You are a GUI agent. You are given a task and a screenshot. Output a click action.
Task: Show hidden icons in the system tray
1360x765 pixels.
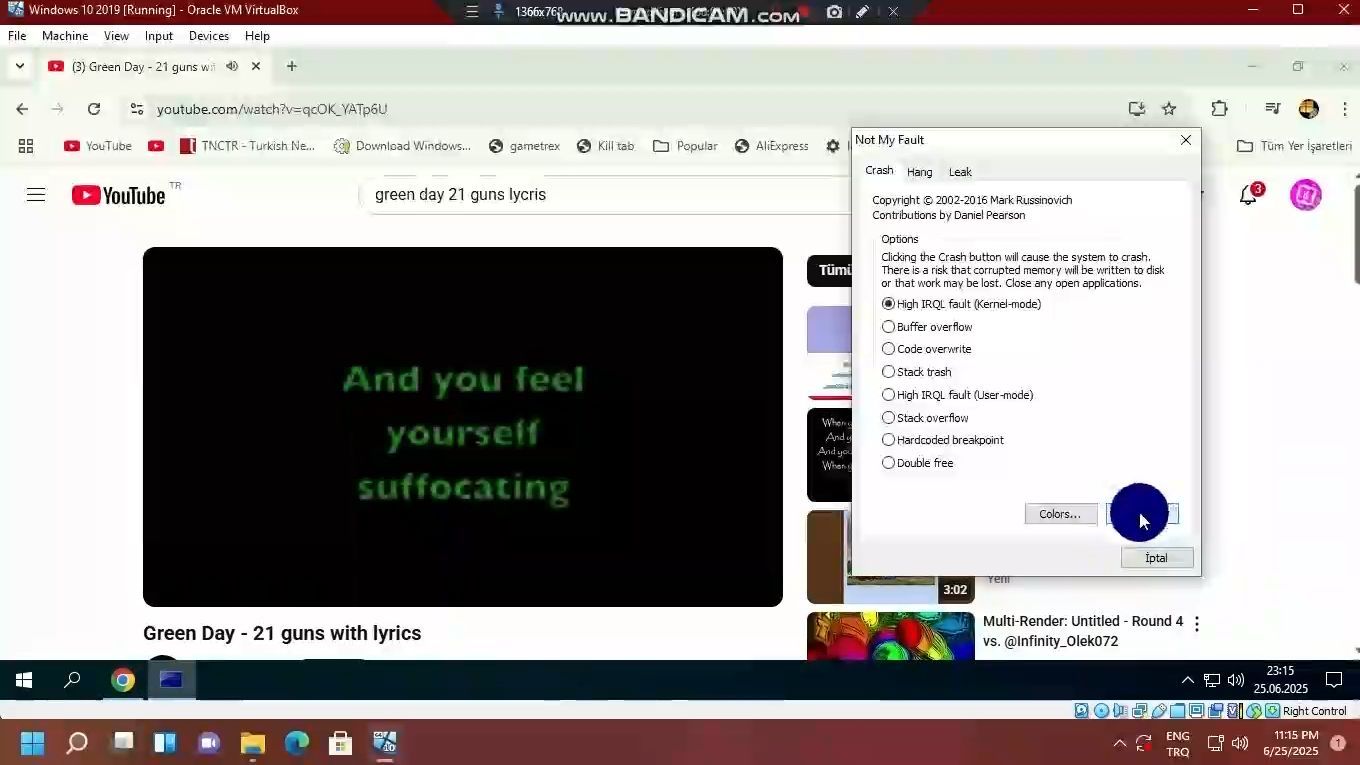(x=1187, y=681)
